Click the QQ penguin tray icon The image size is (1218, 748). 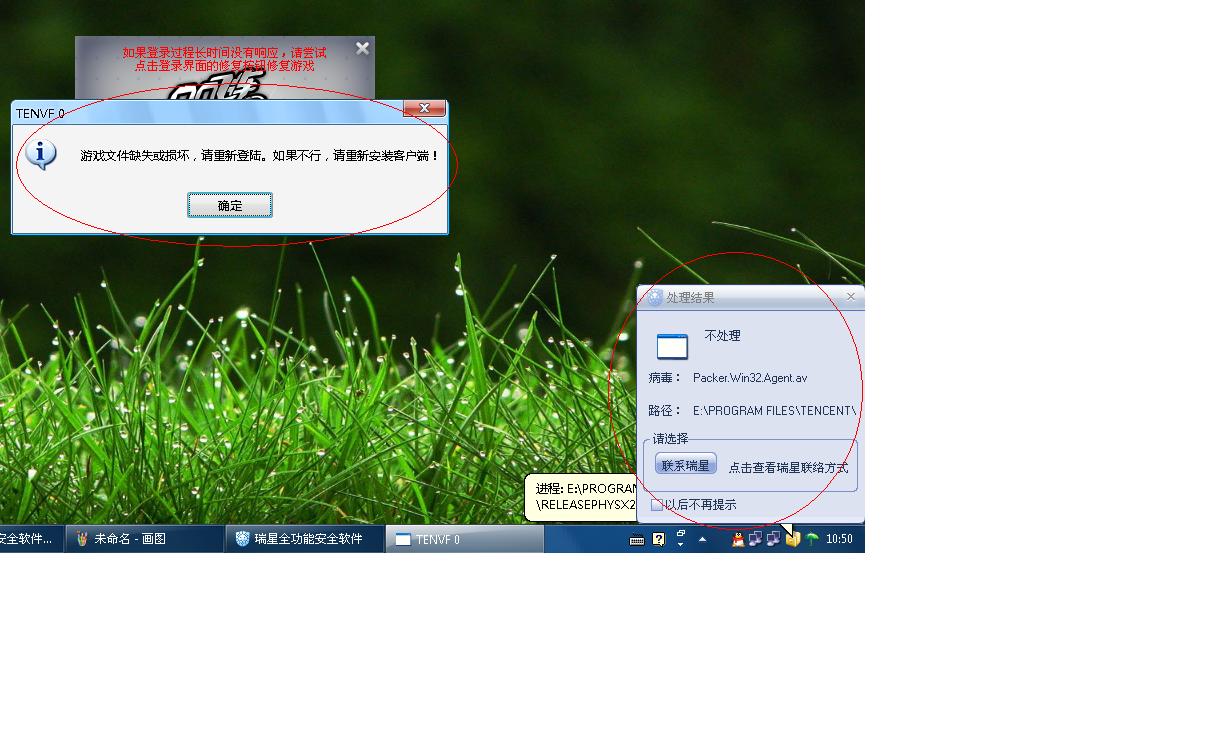pos(738,539)
